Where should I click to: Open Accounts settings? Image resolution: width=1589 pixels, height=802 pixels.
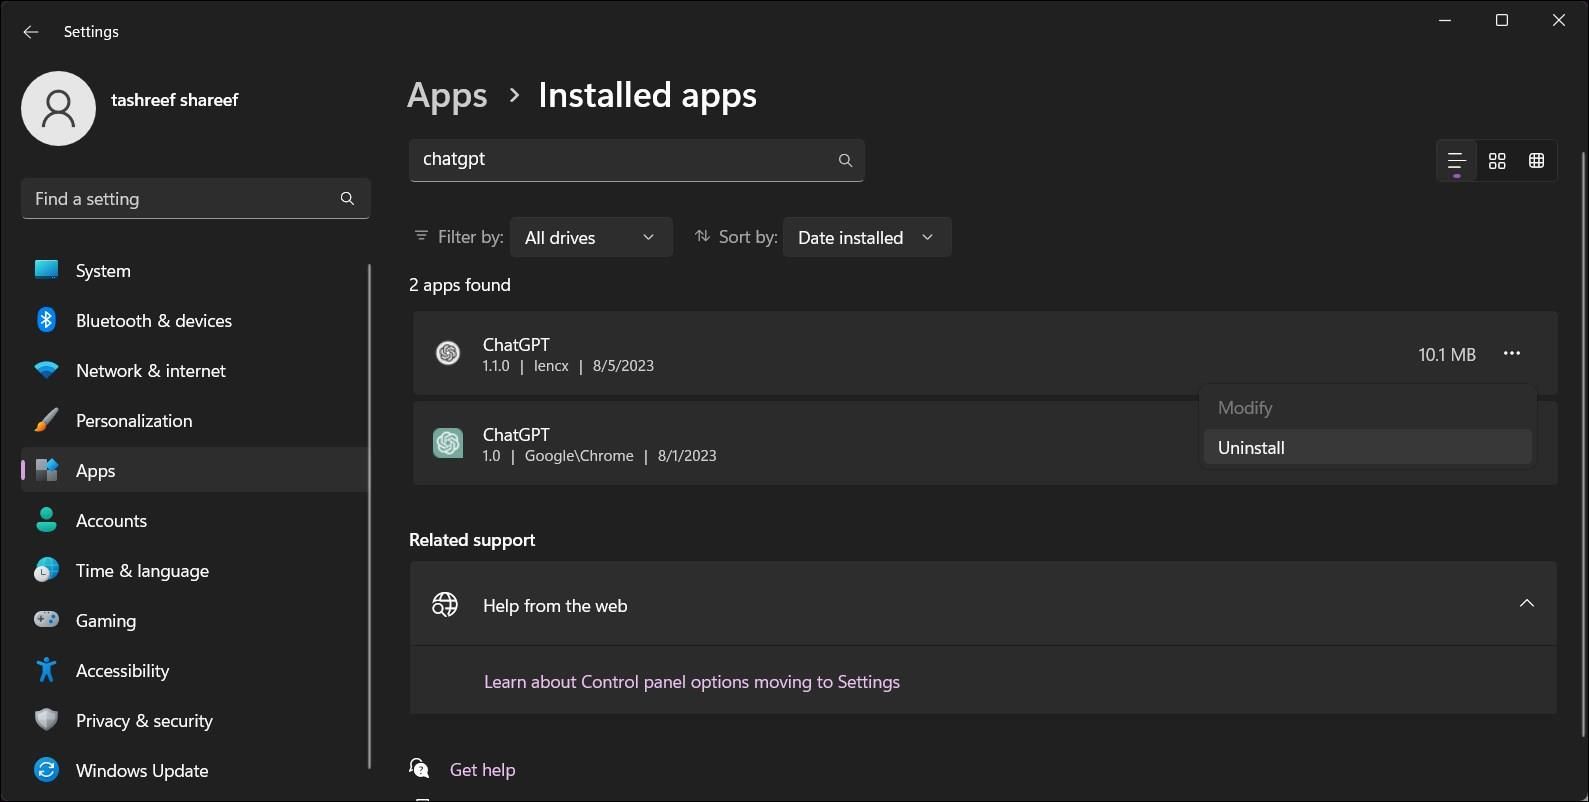coord(195,520)
